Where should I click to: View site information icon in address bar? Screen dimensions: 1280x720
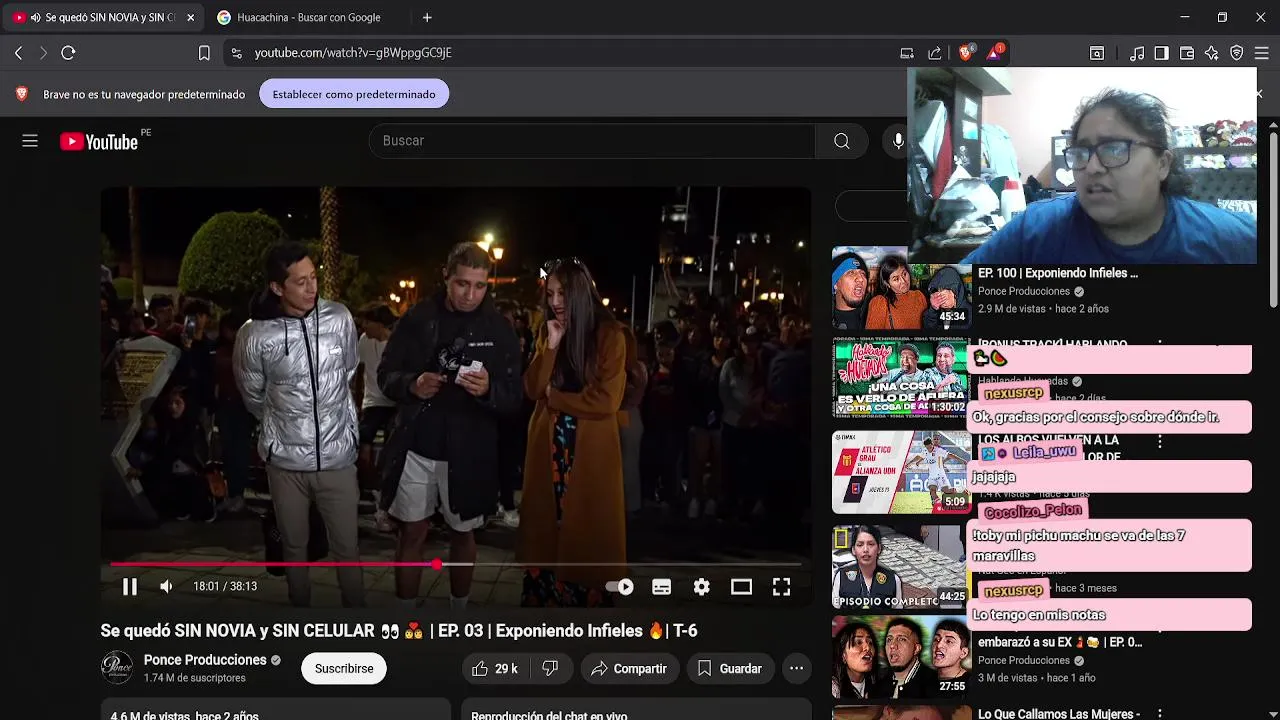236,53
